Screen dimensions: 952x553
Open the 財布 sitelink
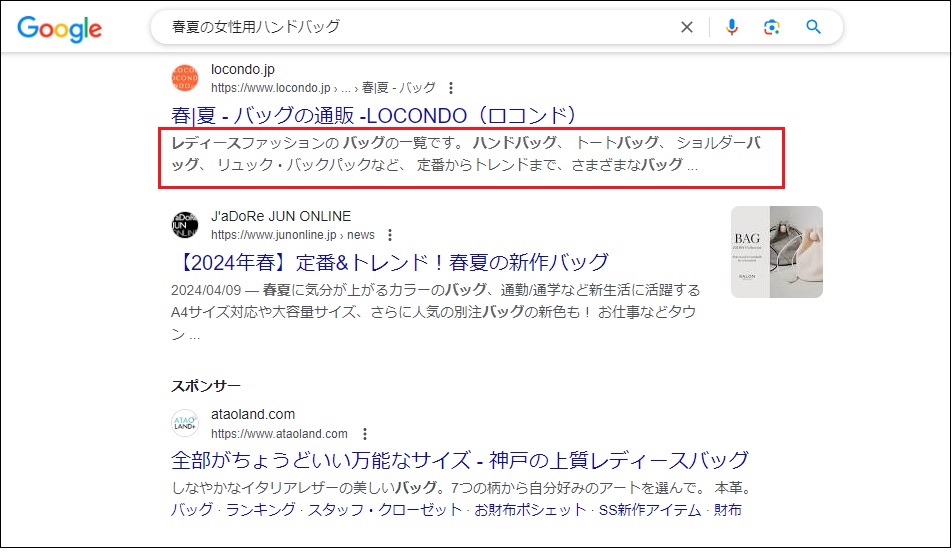coord(727,510)
